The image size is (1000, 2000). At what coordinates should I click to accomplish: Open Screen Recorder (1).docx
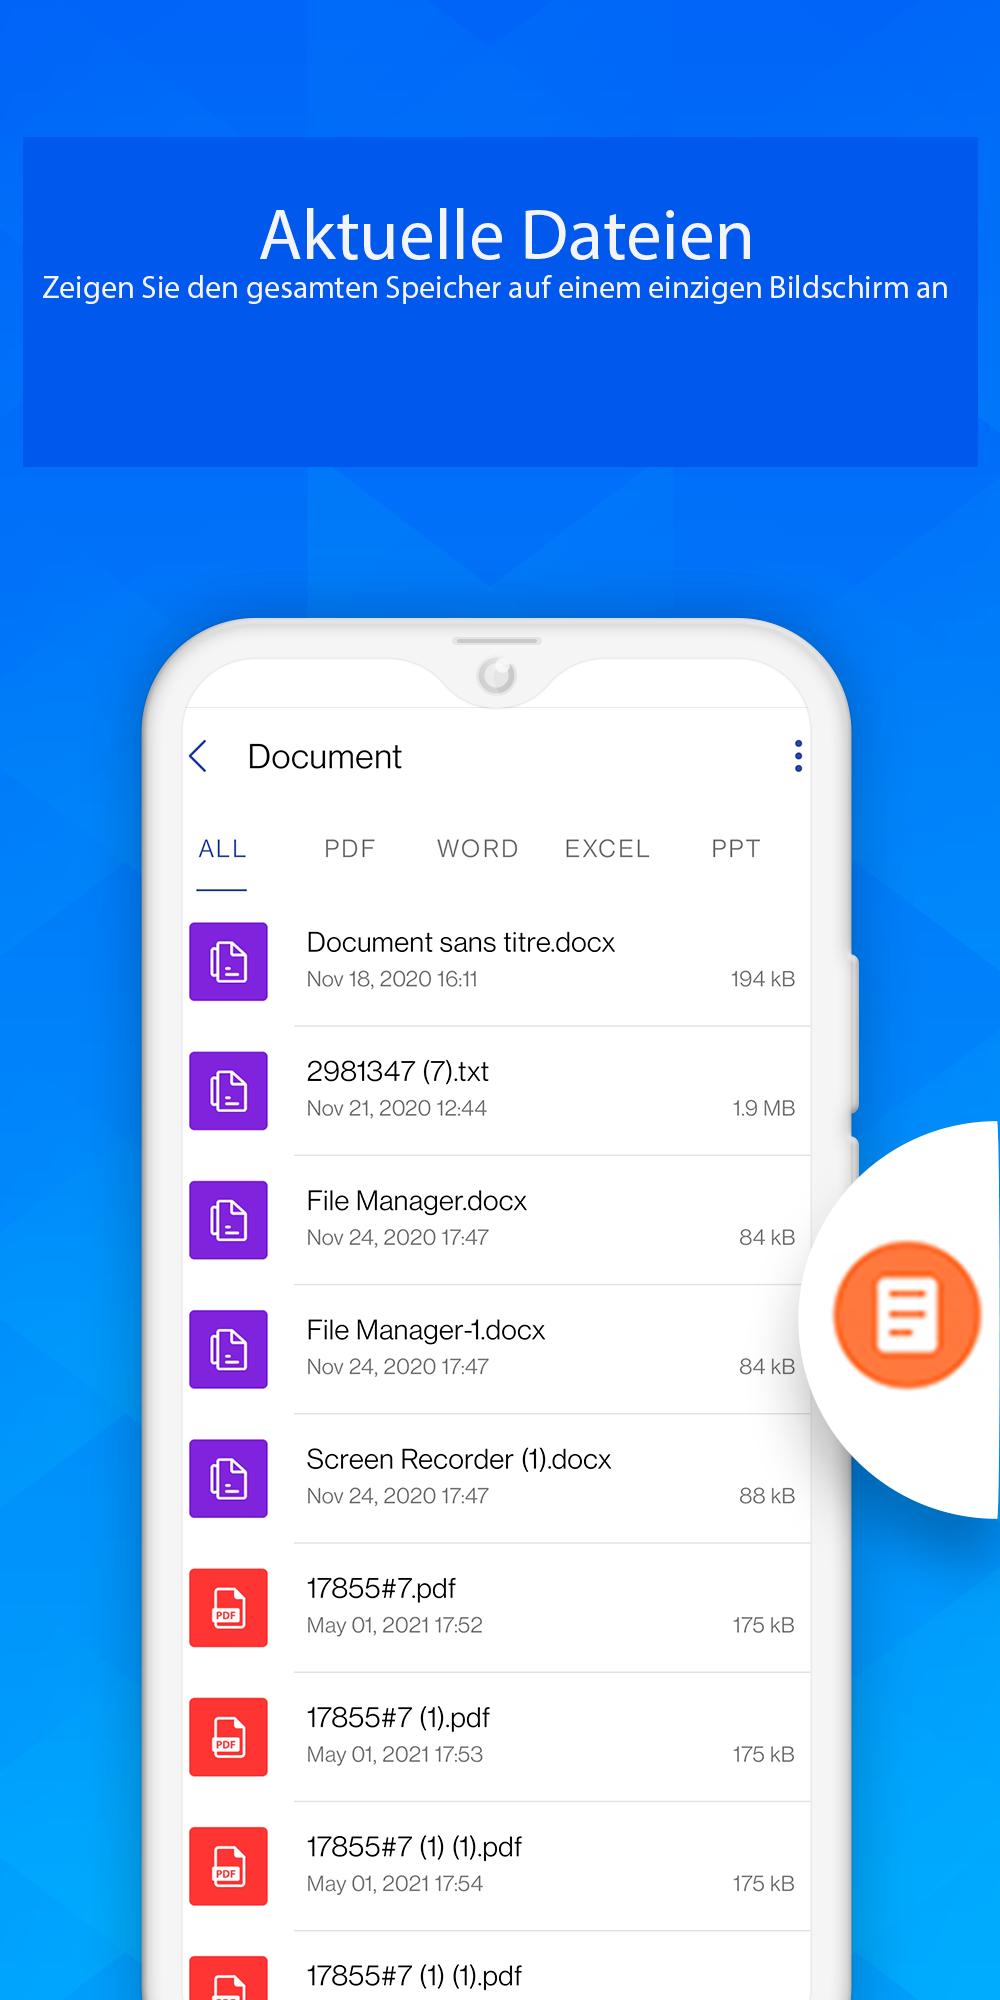[497, 1478]
